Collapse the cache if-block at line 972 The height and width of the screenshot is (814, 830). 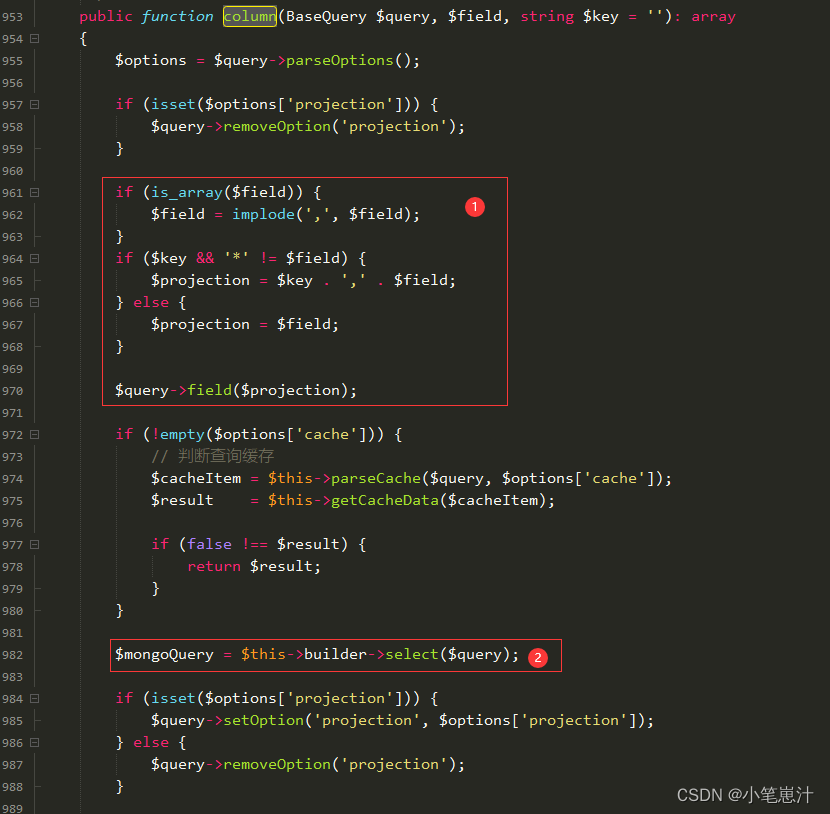coord(33,433)
